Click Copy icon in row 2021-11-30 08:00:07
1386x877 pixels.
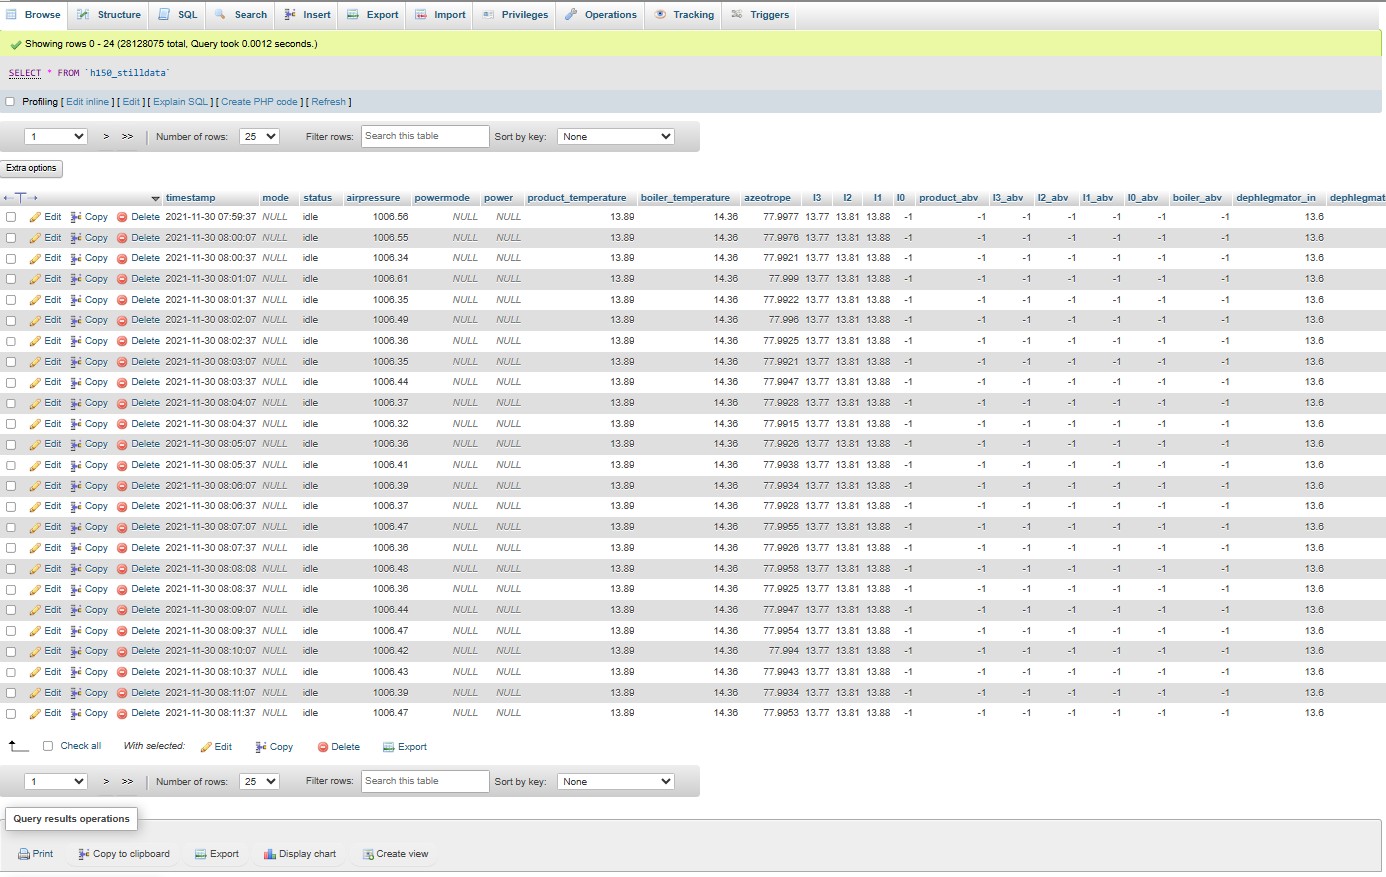tap(76, 238)
